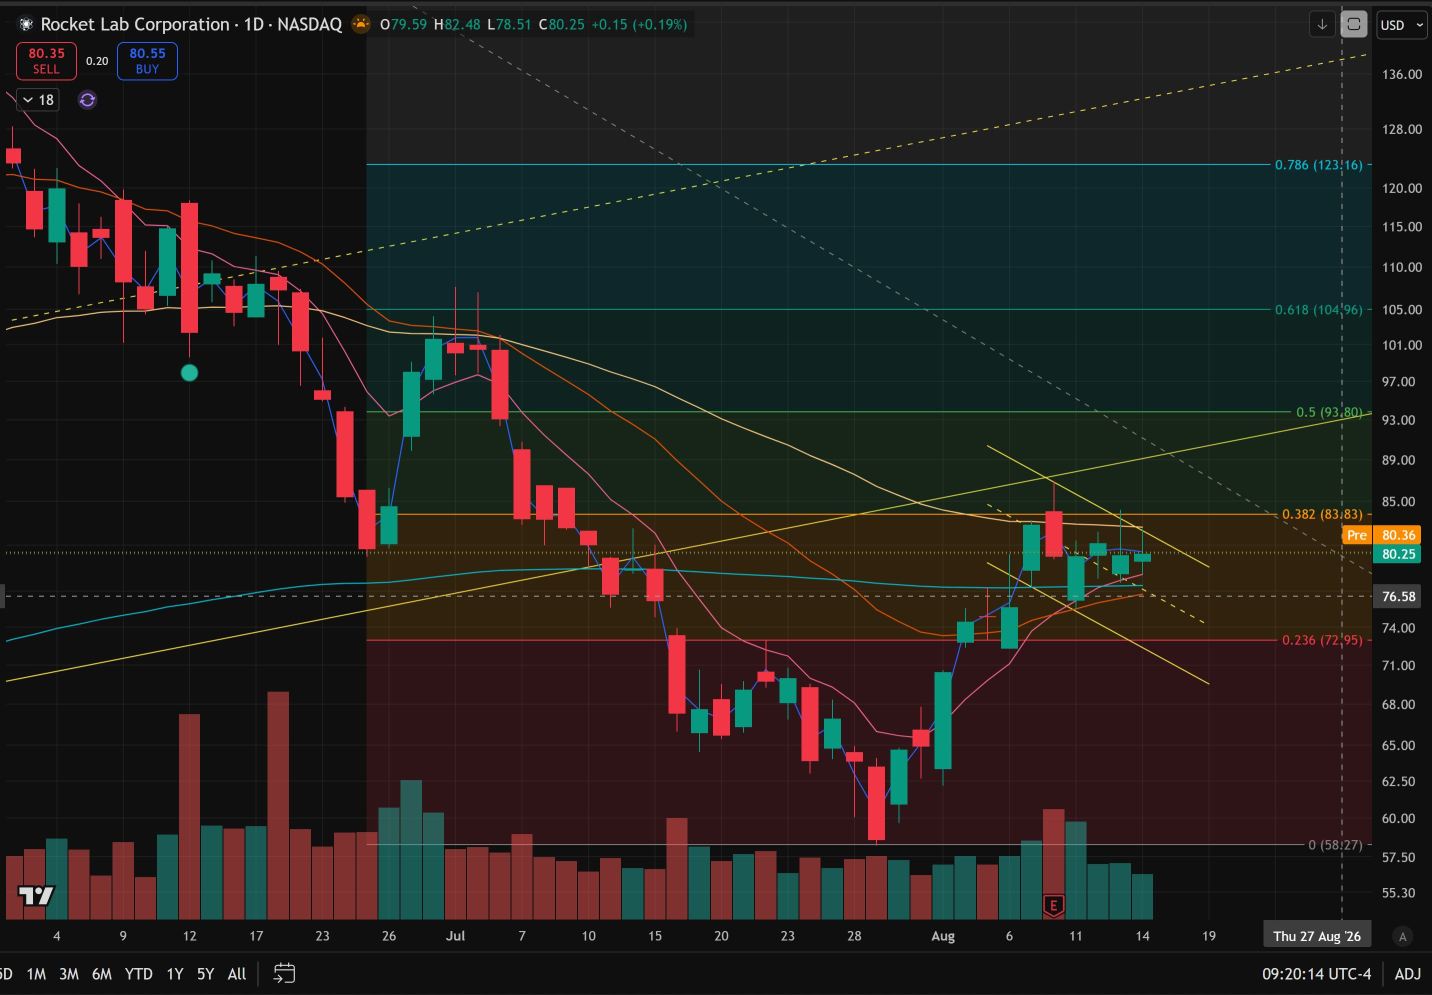Click the 0.786 (123.16) Fibonacci level label
Viewport: 1432px width, 995px height.
(1318, 165)
